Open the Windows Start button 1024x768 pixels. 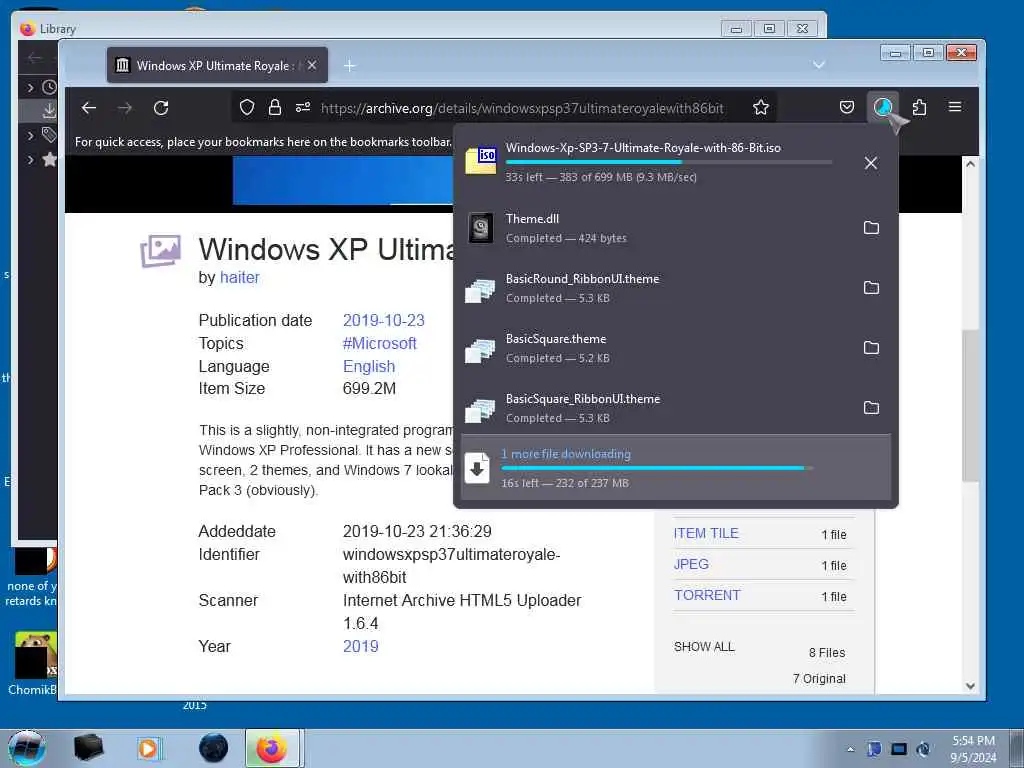[x=26, y=748]
